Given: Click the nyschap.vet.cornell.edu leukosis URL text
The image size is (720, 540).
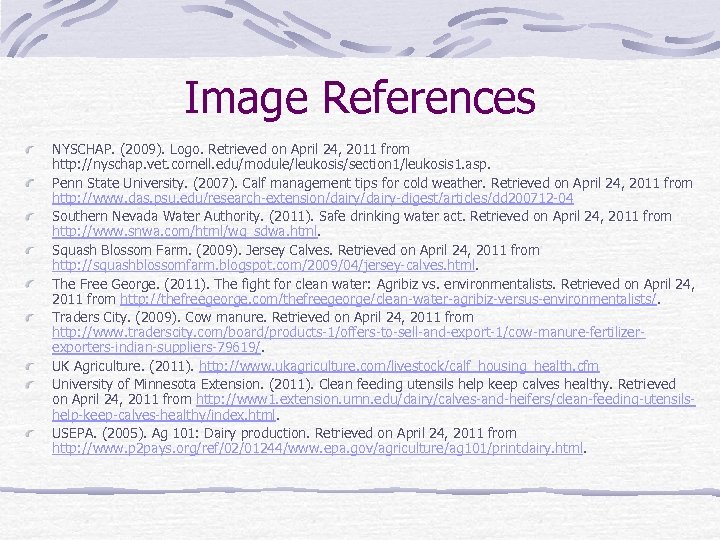Looking at the screenshot, I should click(x=271, y=164).
